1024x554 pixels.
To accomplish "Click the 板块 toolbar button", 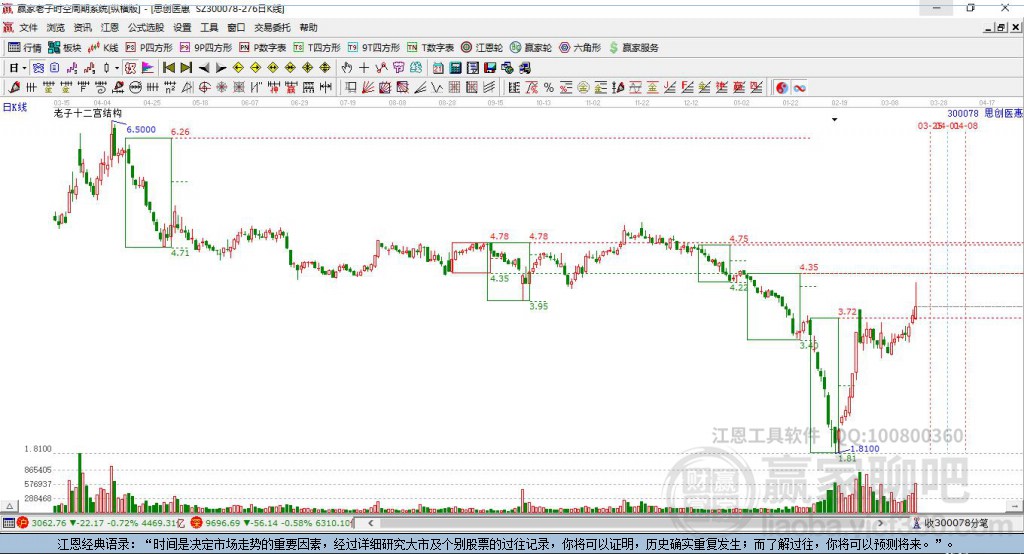I will point(65,48).
